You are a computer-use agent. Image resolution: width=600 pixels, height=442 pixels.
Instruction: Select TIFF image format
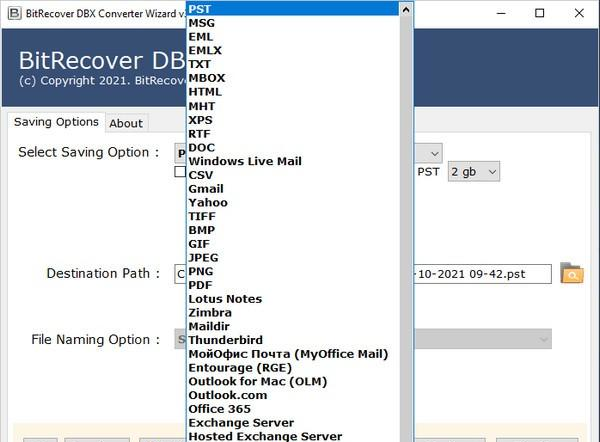[x=293, y=216]
